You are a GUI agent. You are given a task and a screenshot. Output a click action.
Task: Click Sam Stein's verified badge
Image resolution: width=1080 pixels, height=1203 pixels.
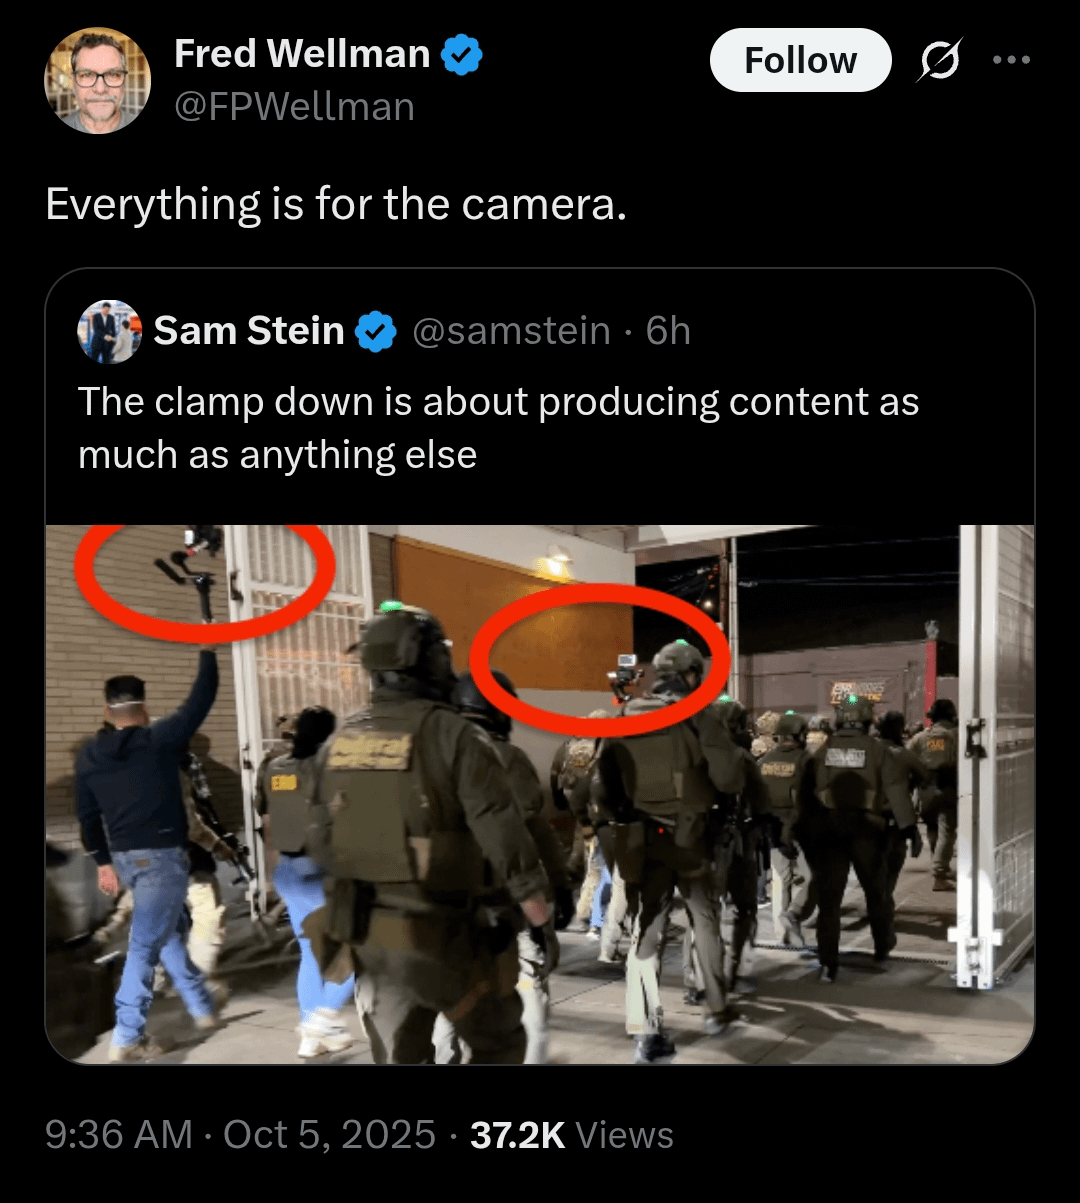pos(377,331)
